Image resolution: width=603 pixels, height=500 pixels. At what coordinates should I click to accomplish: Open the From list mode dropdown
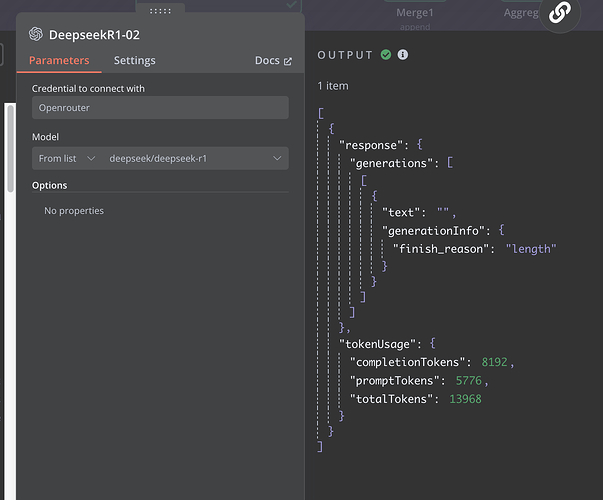click(66, 158)
